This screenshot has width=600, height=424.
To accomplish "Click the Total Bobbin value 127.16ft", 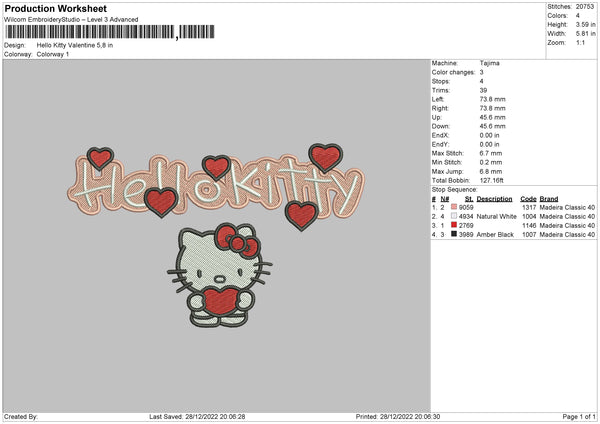I will 492,180.
